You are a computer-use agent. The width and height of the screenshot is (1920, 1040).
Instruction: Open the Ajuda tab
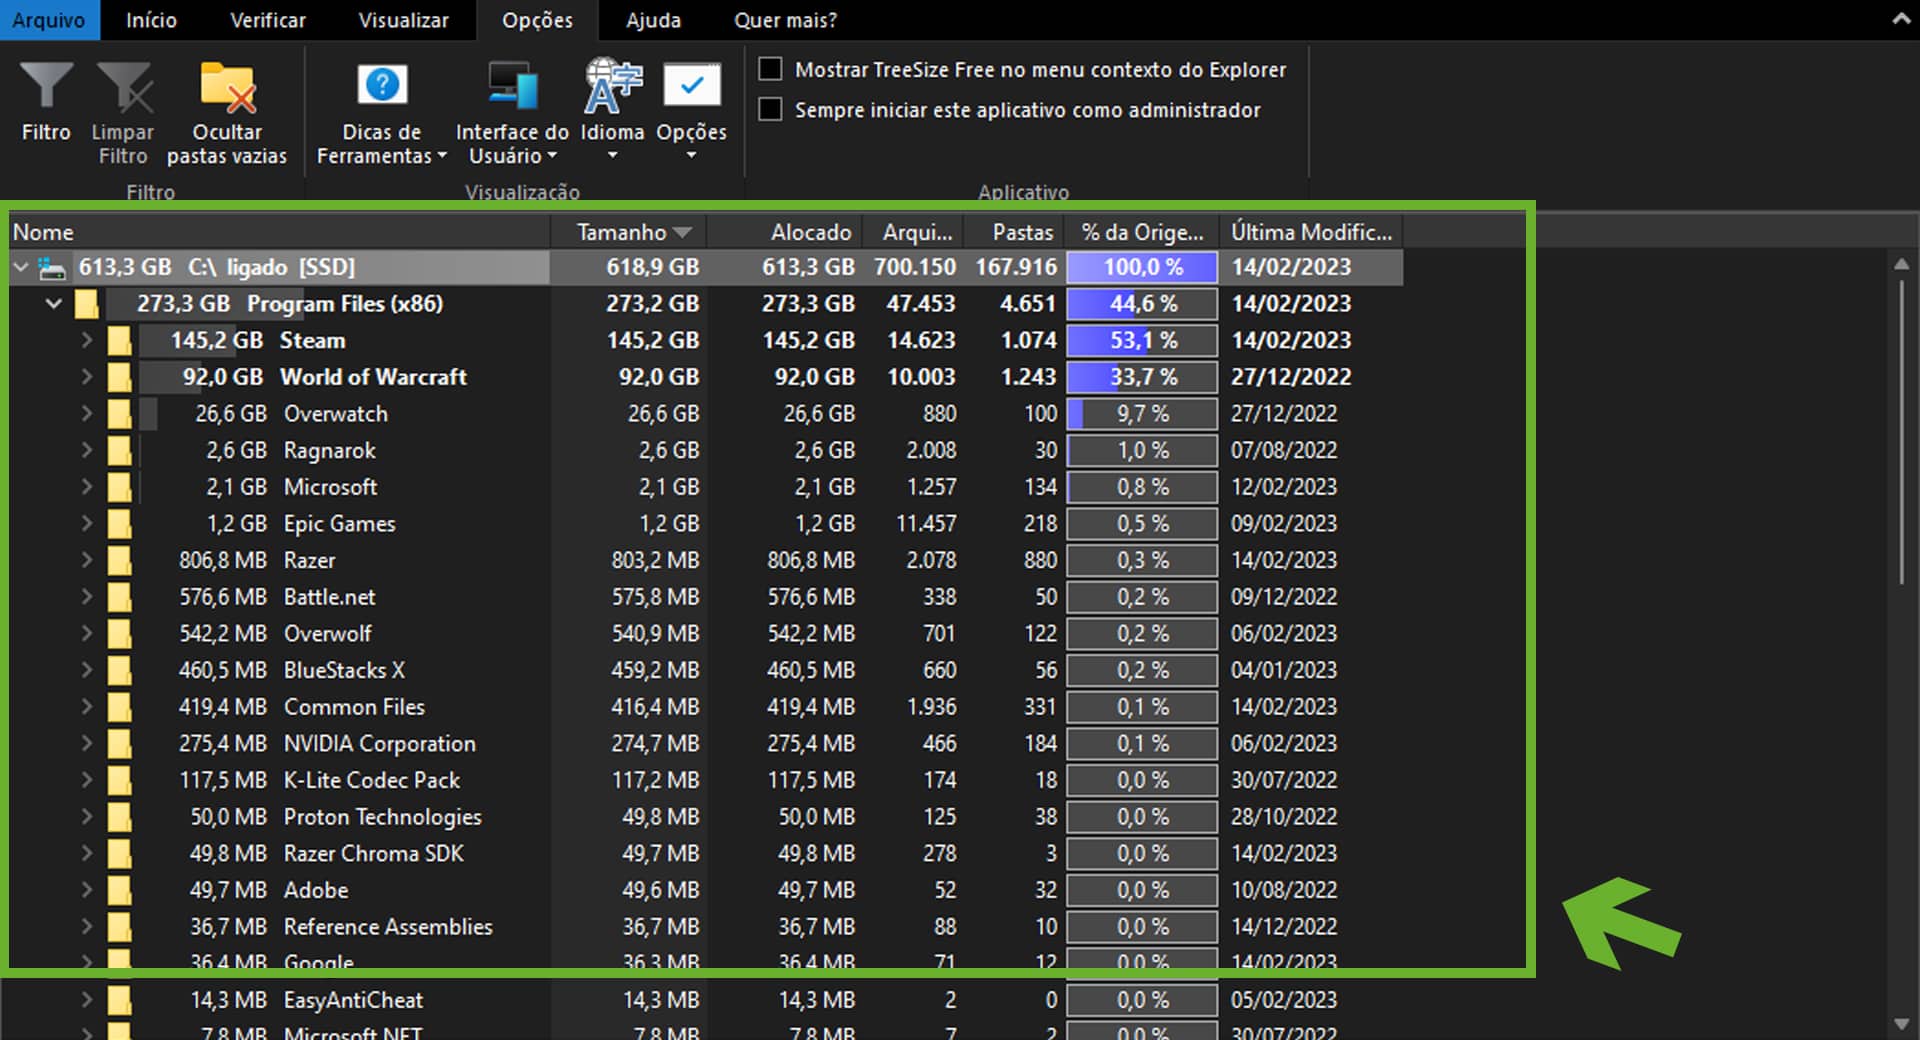pyautogui.click(x=653, y=20)
